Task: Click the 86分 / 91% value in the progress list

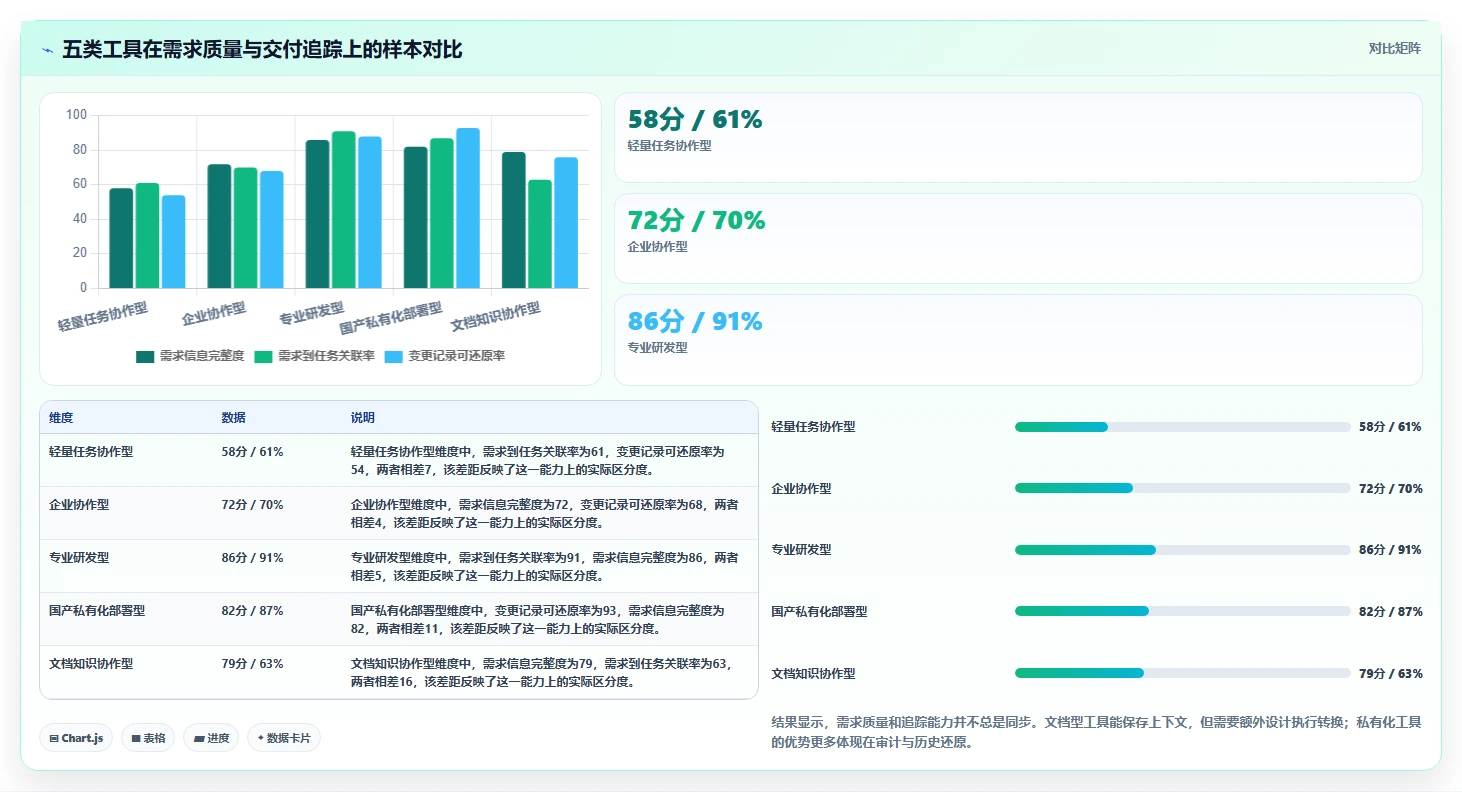Action: point(1390,550)
